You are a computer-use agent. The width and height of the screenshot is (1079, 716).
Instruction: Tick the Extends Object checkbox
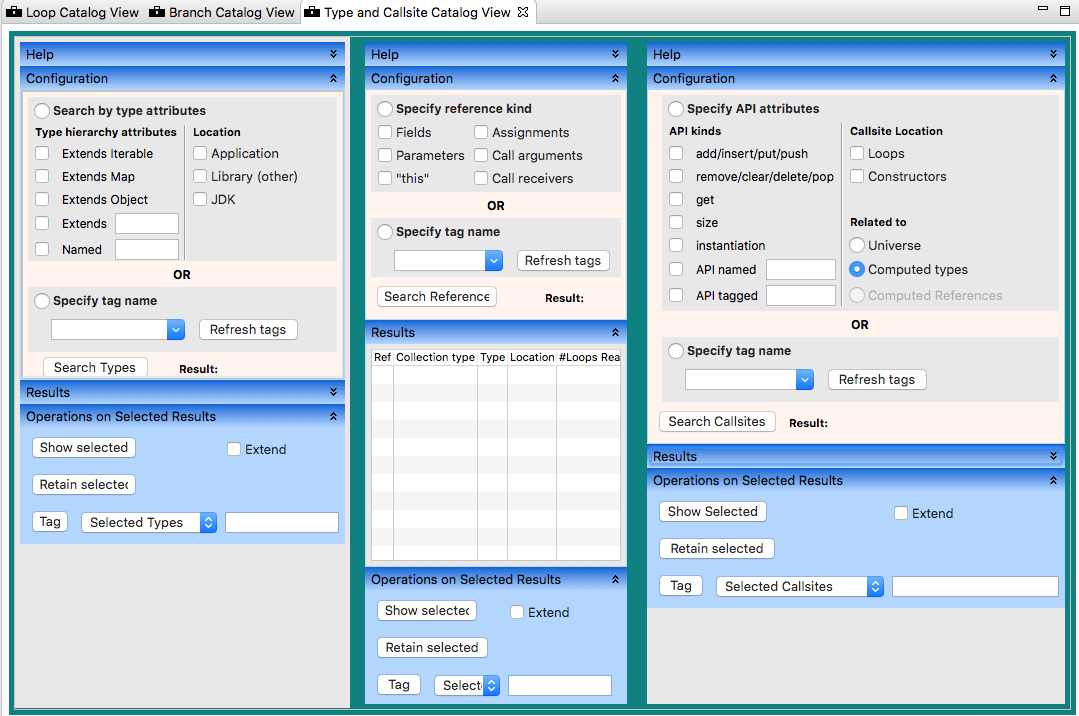coord(43,199)
